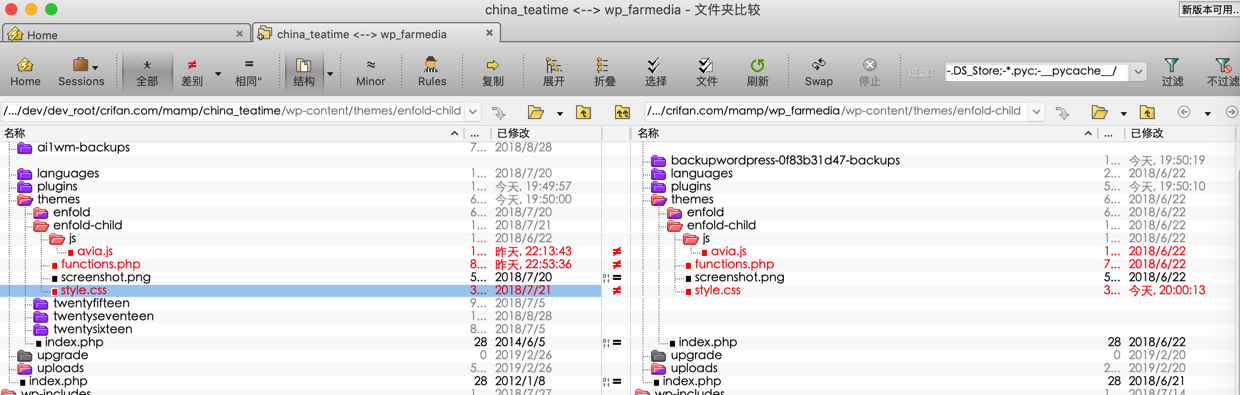This screenshot has width=1240, height=395.
Task: Select left screenshot.png file
Action: click(106, 277)
